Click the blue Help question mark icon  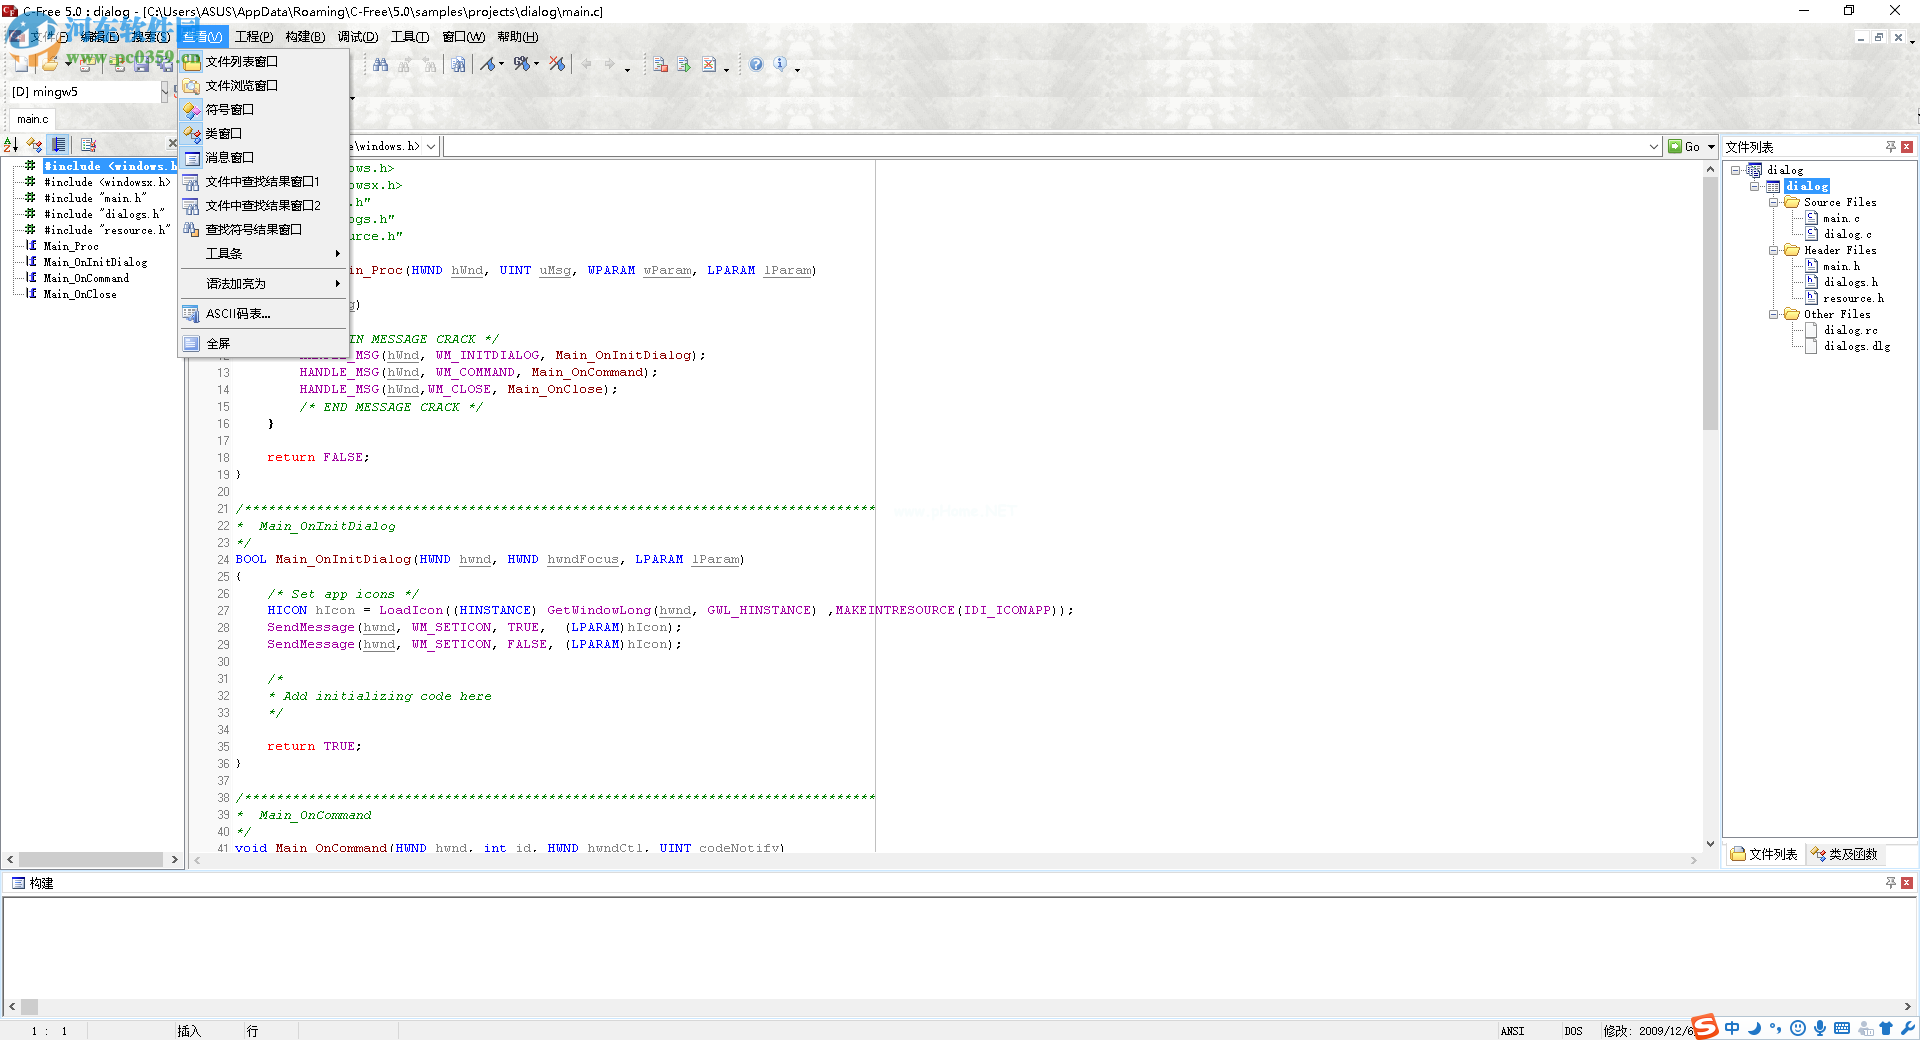point(756,65)
